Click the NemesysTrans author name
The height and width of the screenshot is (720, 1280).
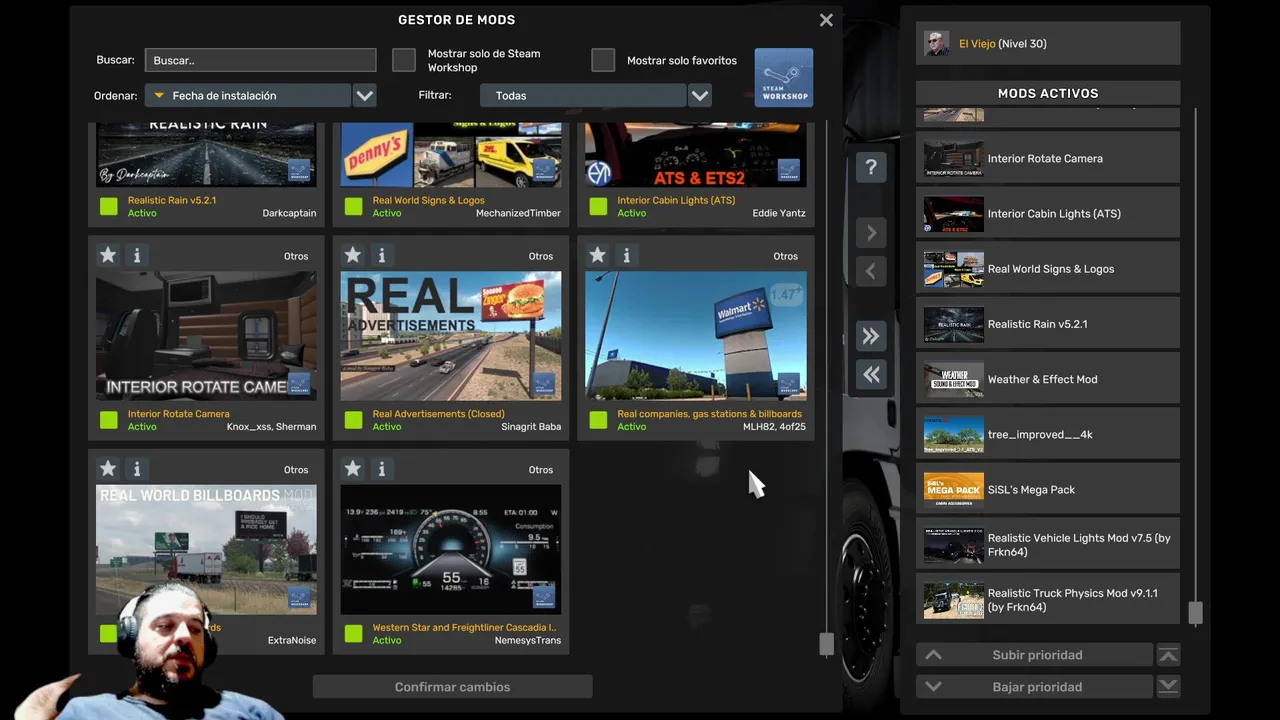pos(528,640)
